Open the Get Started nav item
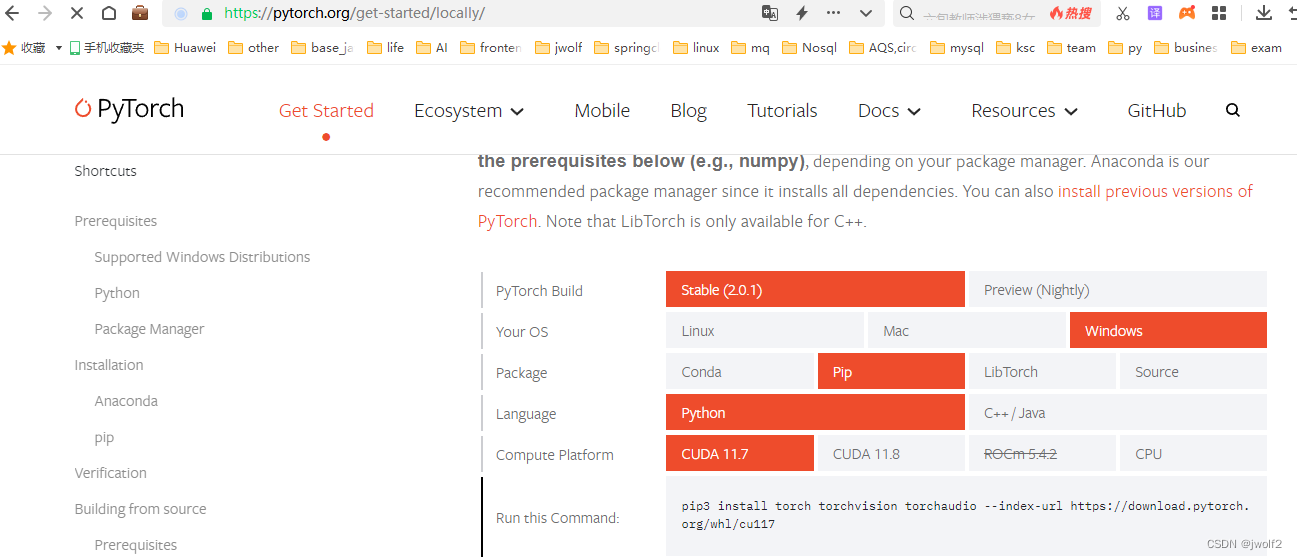This screenshot has height=560, width=1297. 326,111
